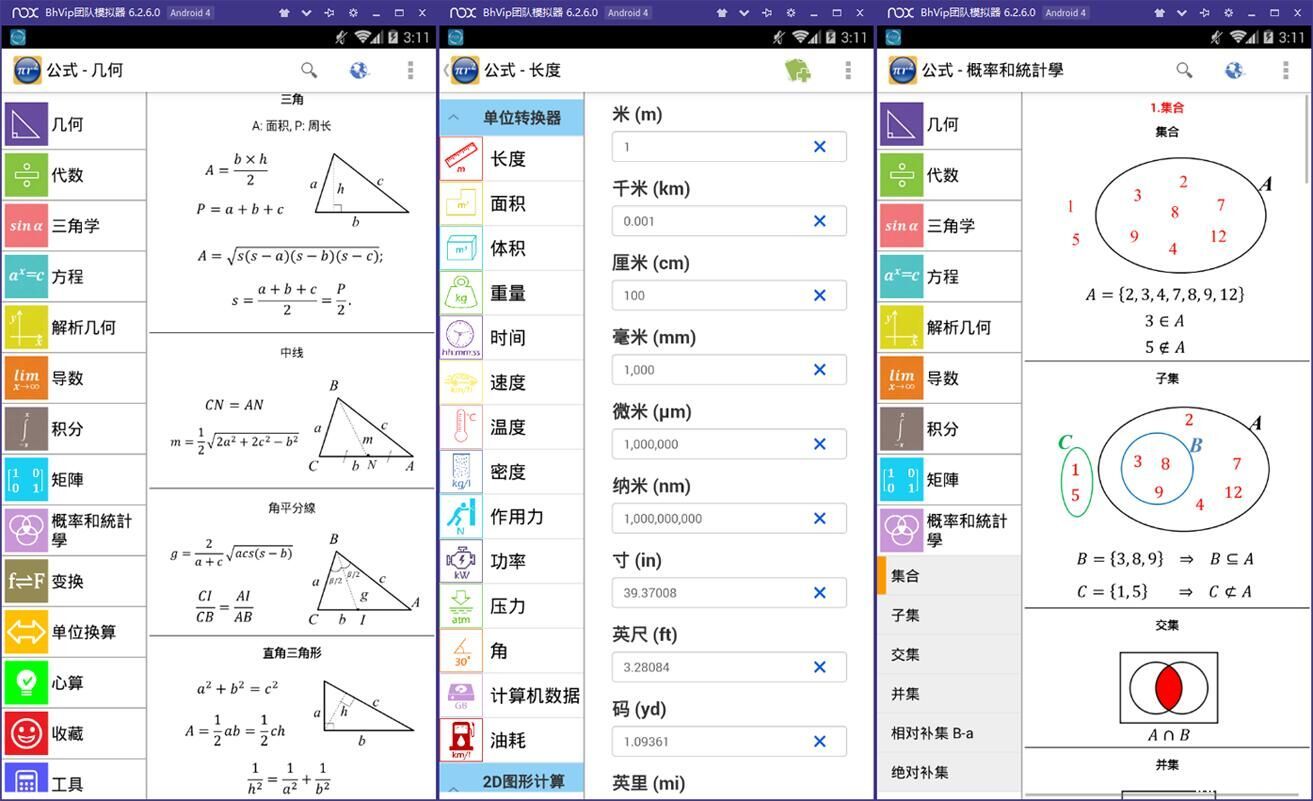Open 导数 in the left window sidebar
Viewport: 1313px width, 801px height.
(x=74, y=378)
